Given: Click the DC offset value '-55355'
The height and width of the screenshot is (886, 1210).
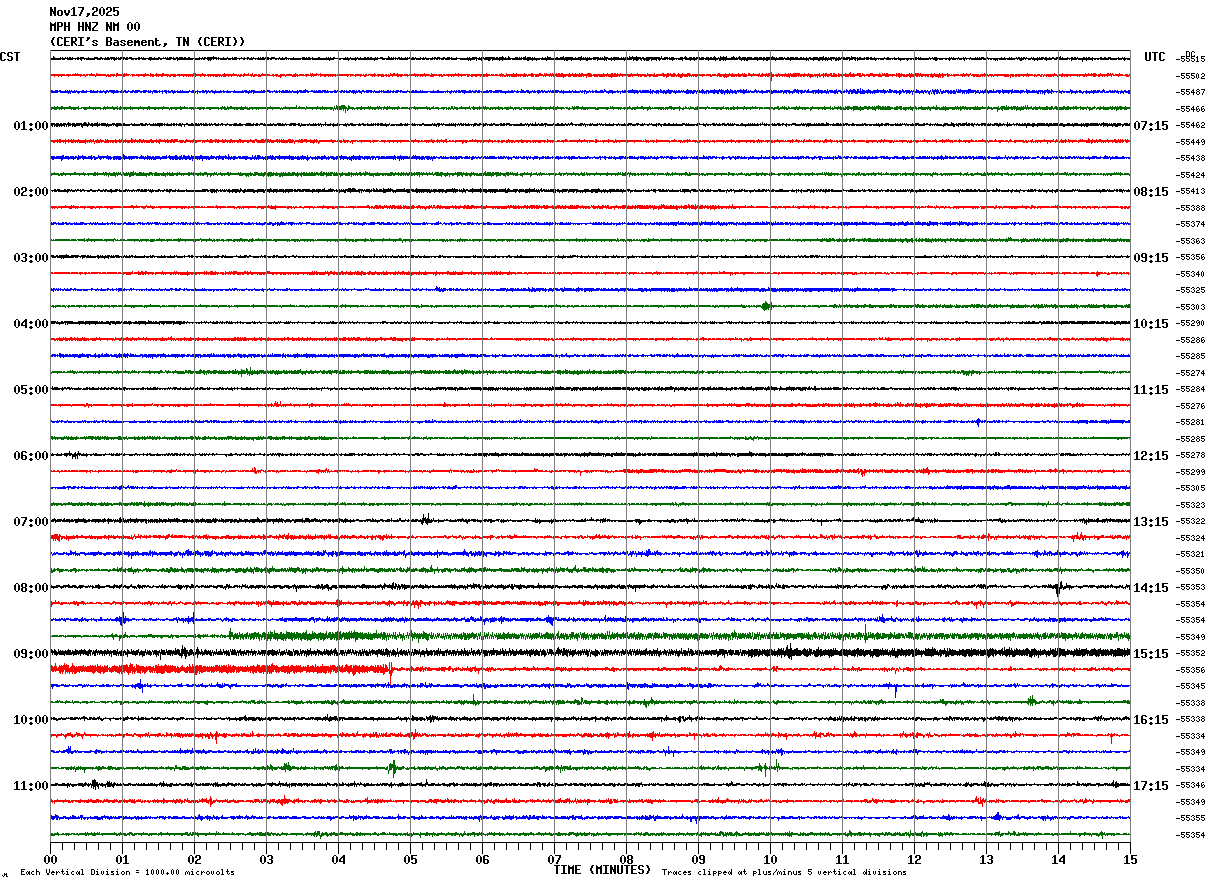Looking at the screenshot, I should click(x=1190, y=818).
